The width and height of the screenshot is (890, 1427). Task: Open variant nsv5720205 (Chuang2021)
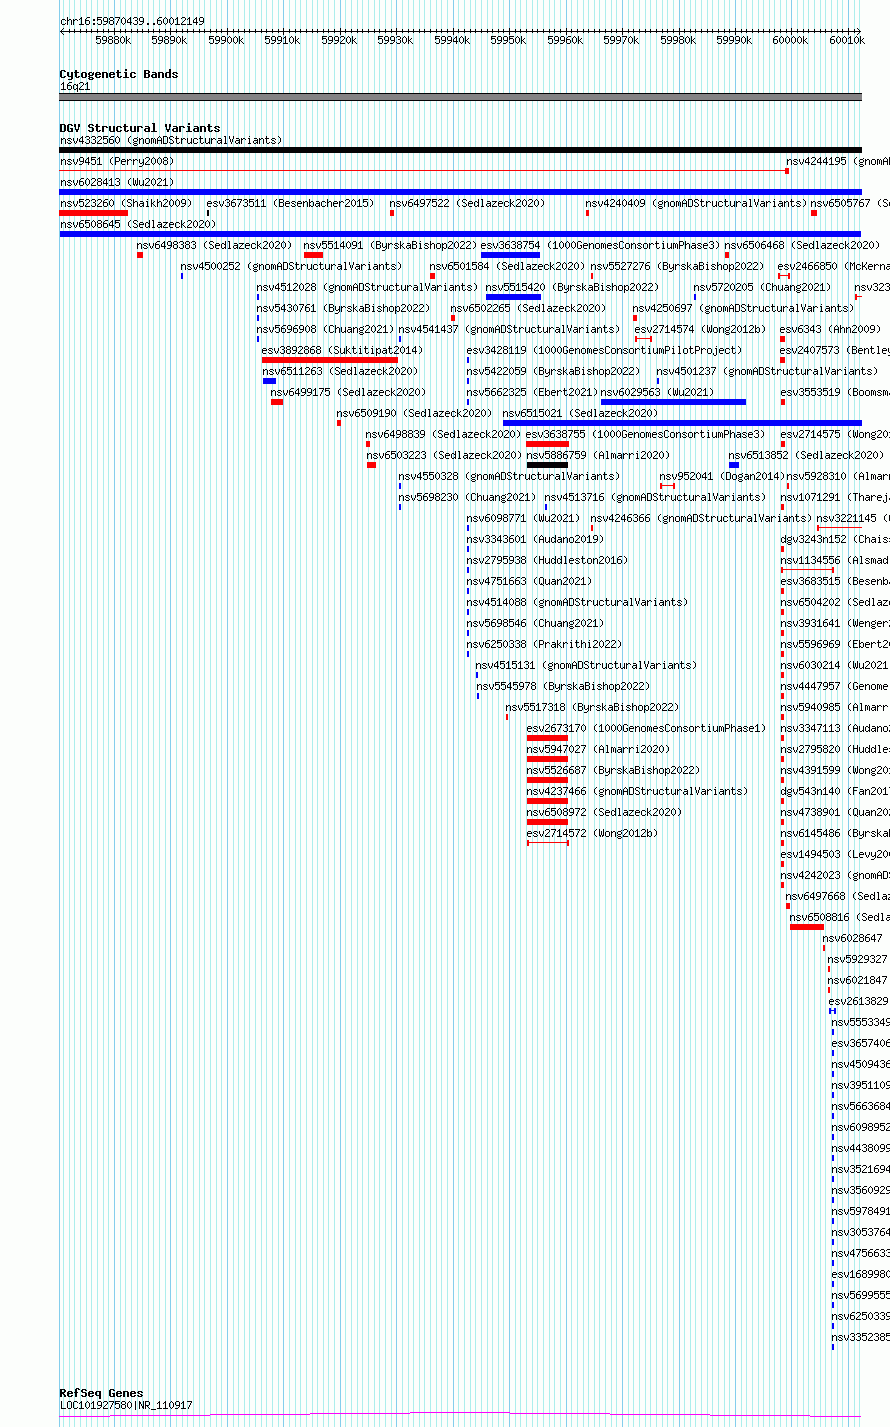point(762,287)
